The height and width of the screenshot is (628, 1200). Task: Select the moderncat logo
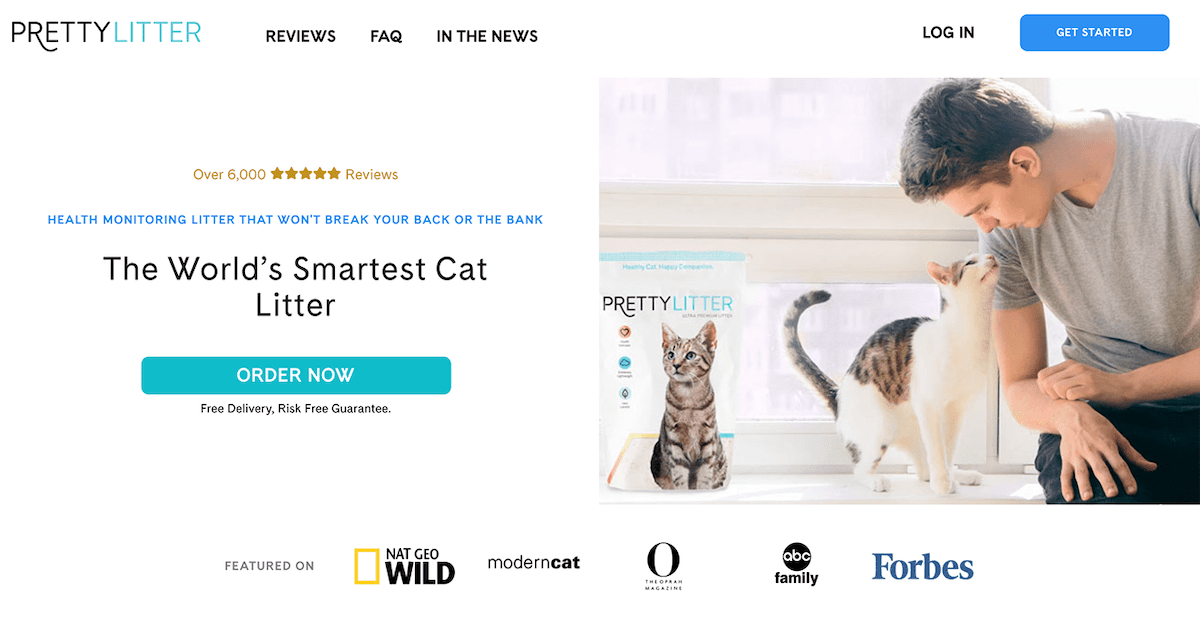(x=534, y=562)
